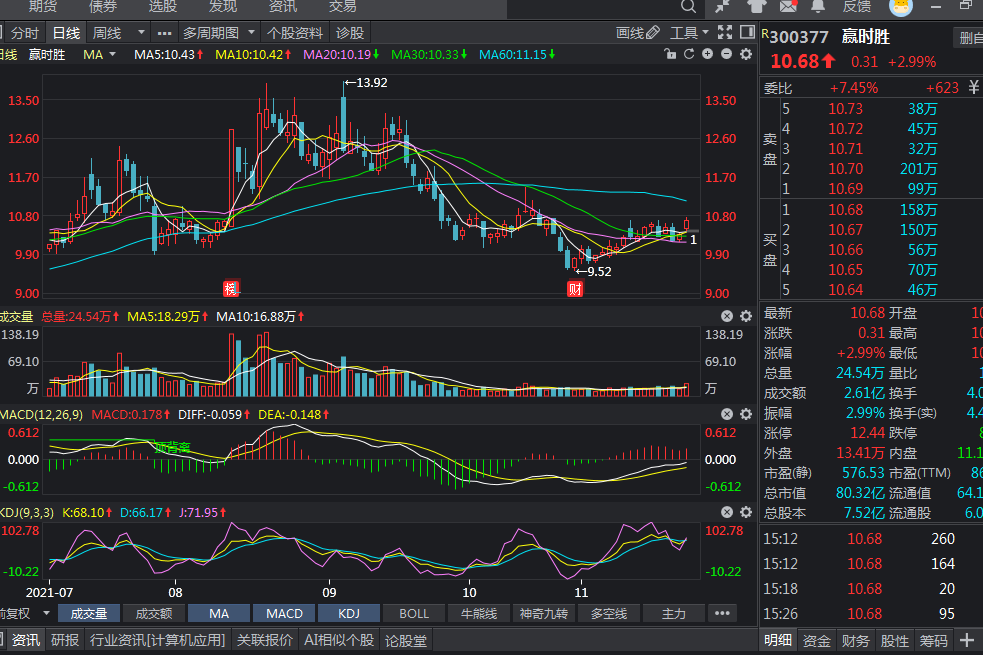Open the notification bell

pyautogui.click(x=818, y=6)
